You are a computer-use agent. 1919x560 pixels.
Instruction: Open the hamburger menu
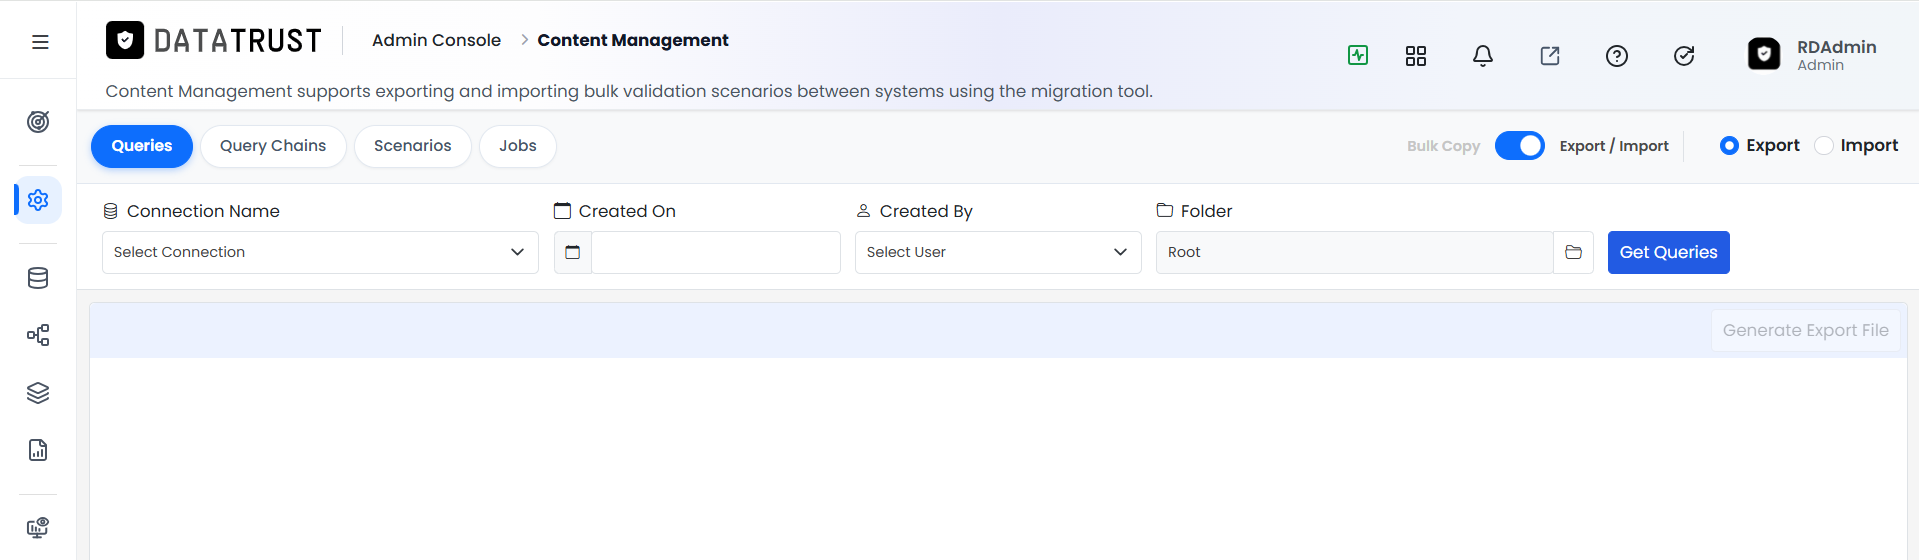pyautogui.click(x=40, y=42)
